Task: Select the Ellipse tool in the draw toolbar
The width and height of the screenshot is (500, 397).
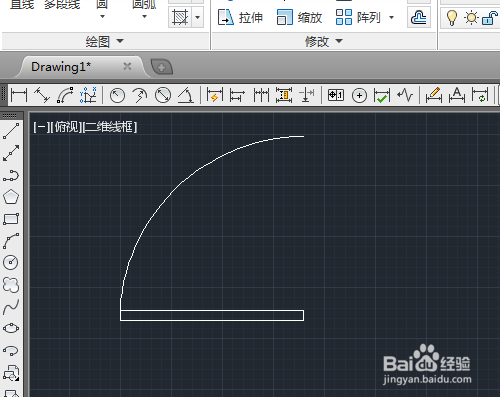Action: [x=11, y=328]
